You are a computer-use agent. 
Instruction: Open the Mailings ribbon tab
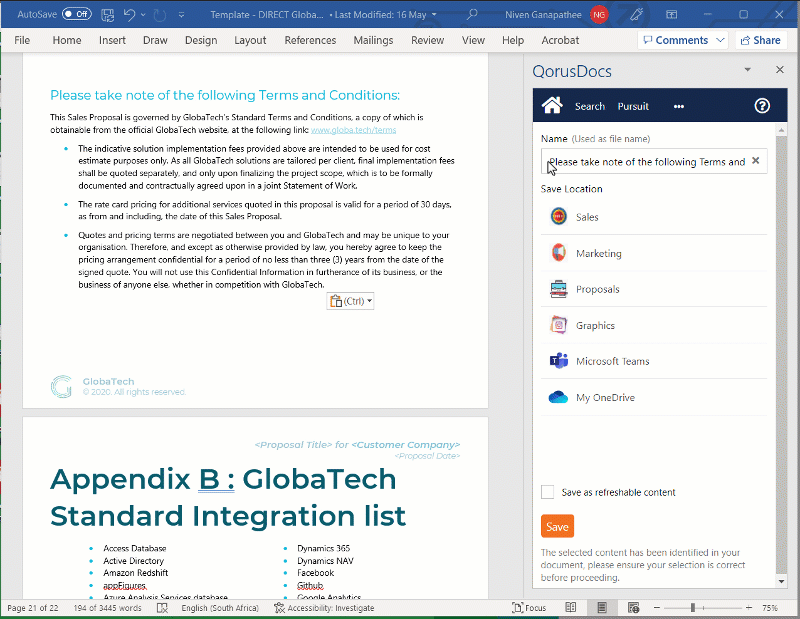pyautogui.click(x=373, y=40)
